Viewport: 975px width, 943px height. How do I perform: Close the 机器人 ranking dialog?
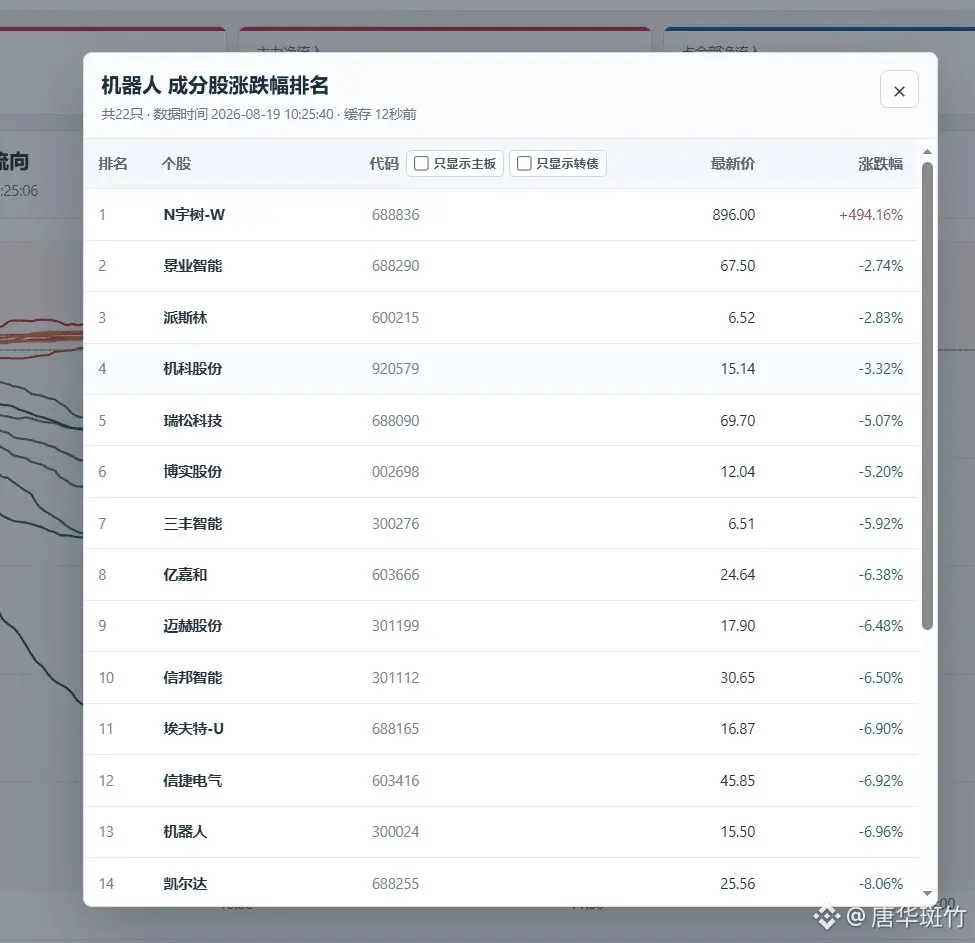click(899, 90)
